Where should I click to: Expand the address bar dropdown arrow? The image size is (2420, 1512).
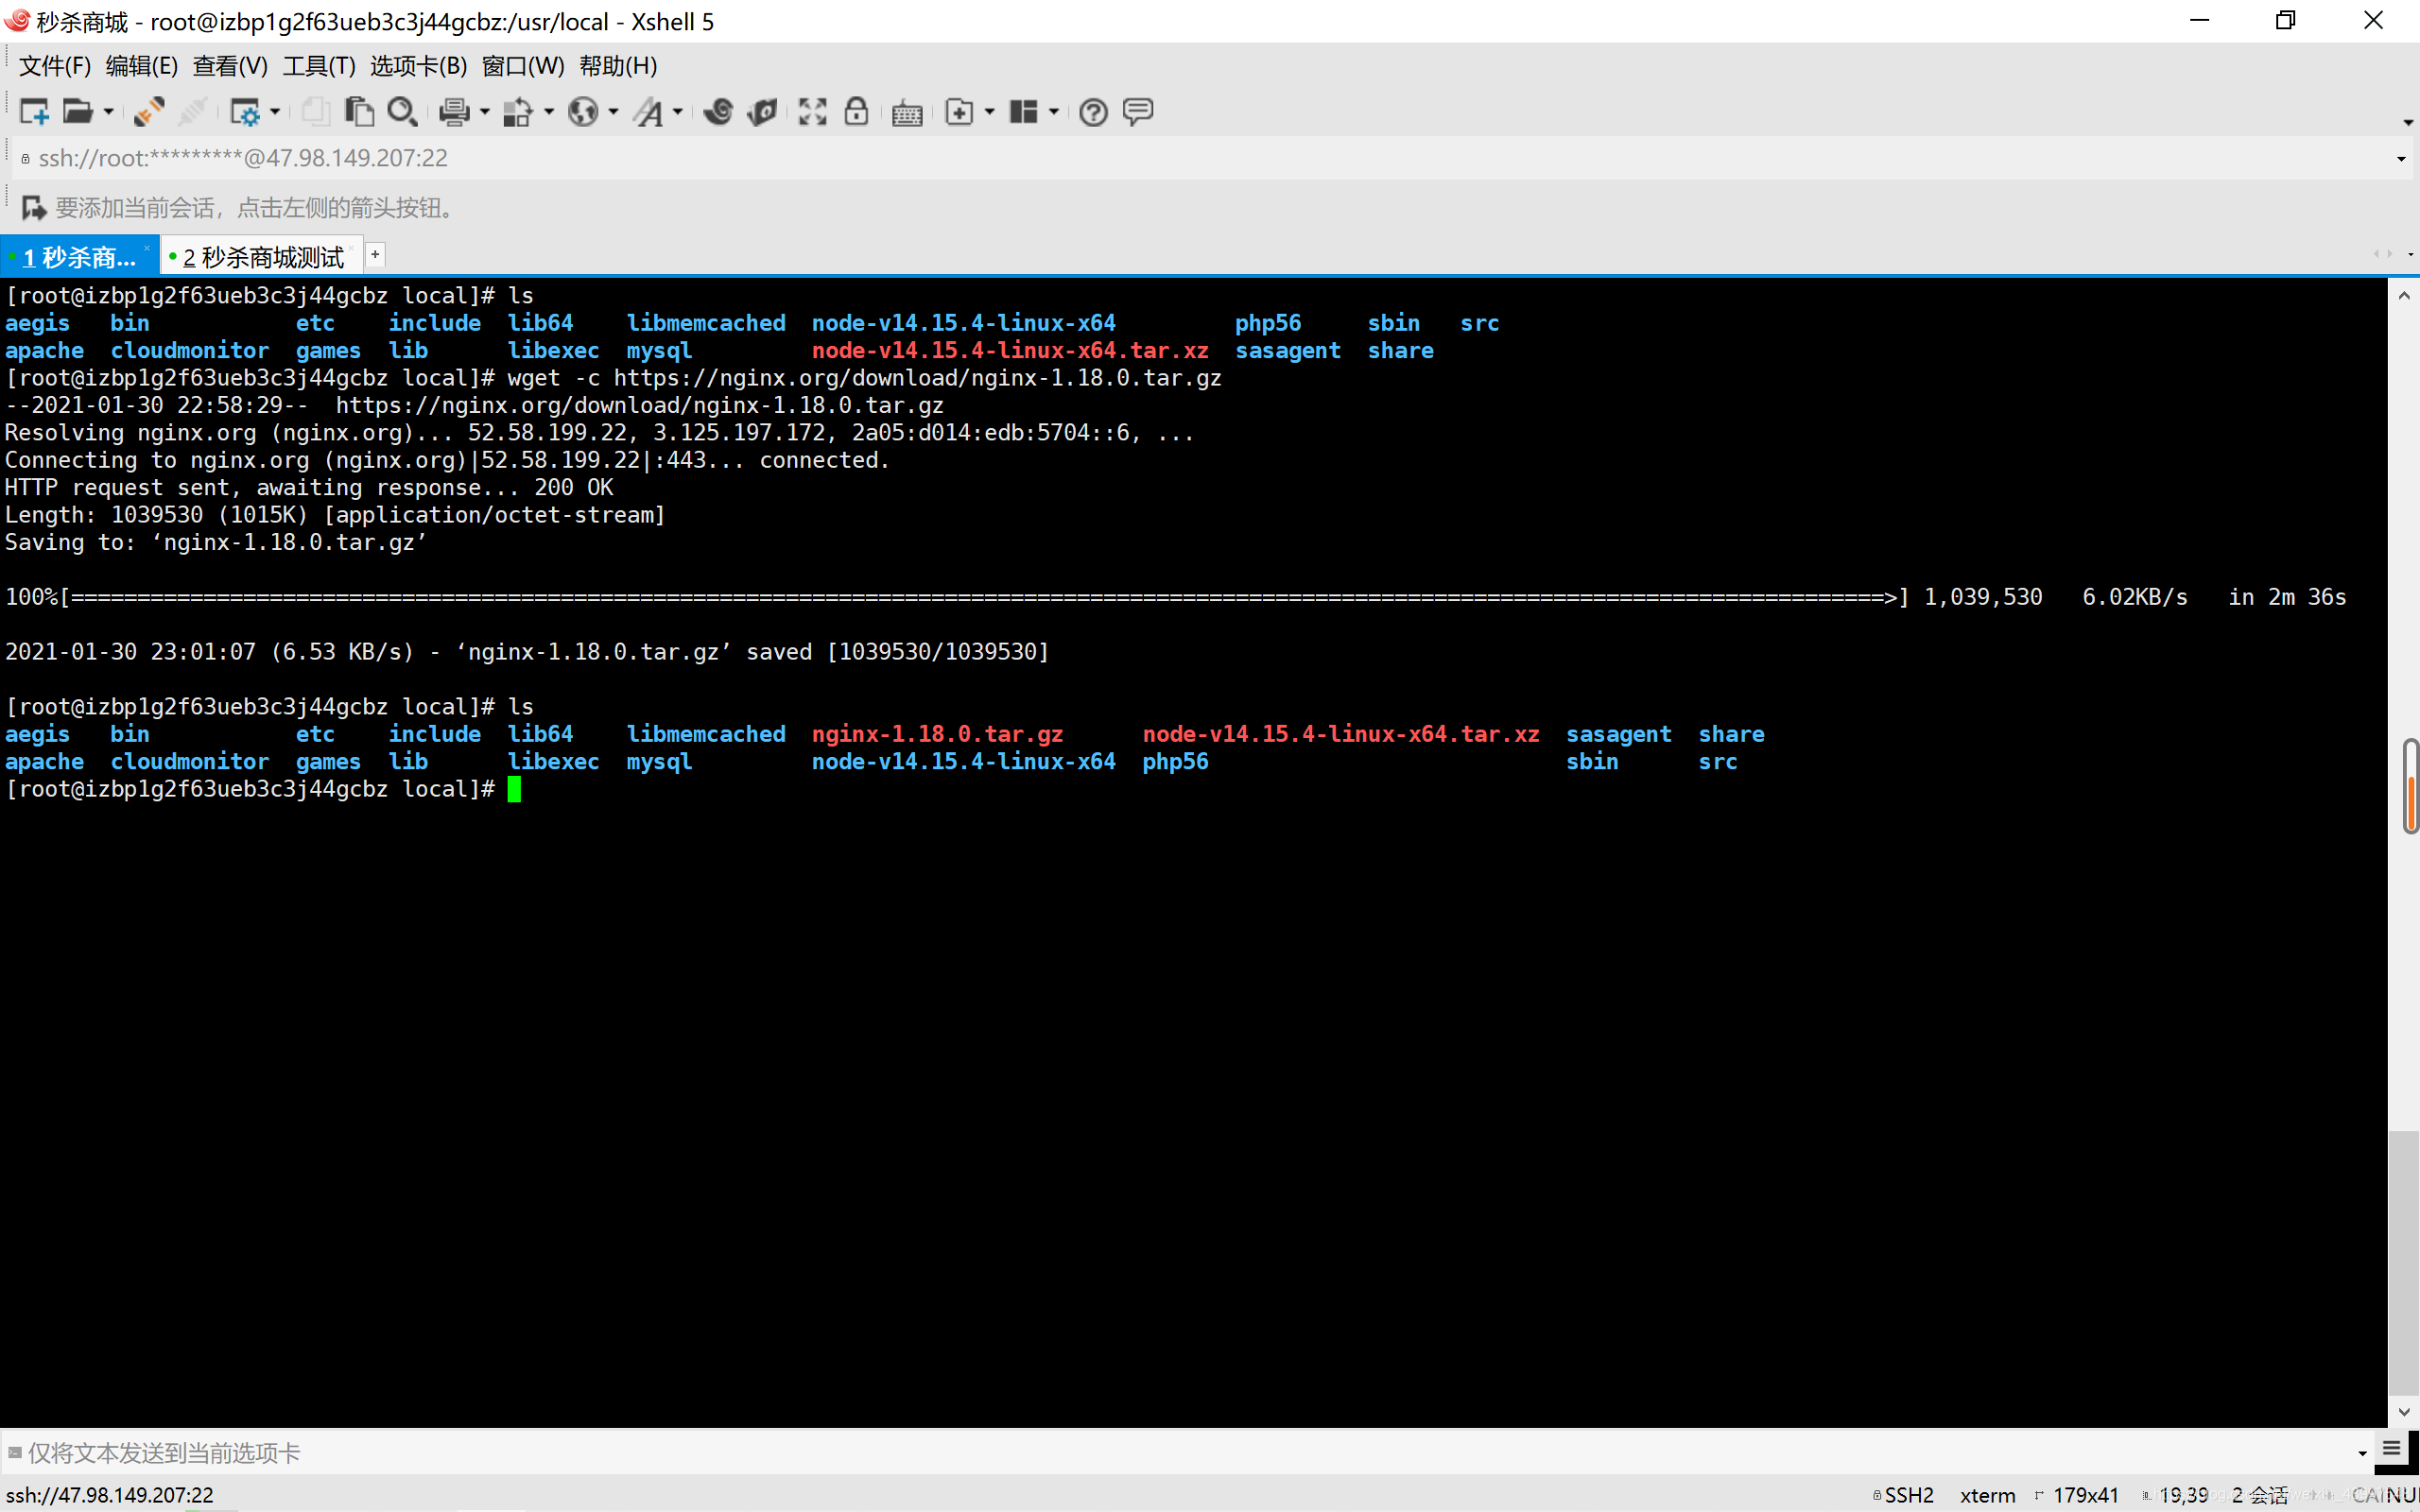(x=2400, y=159)
